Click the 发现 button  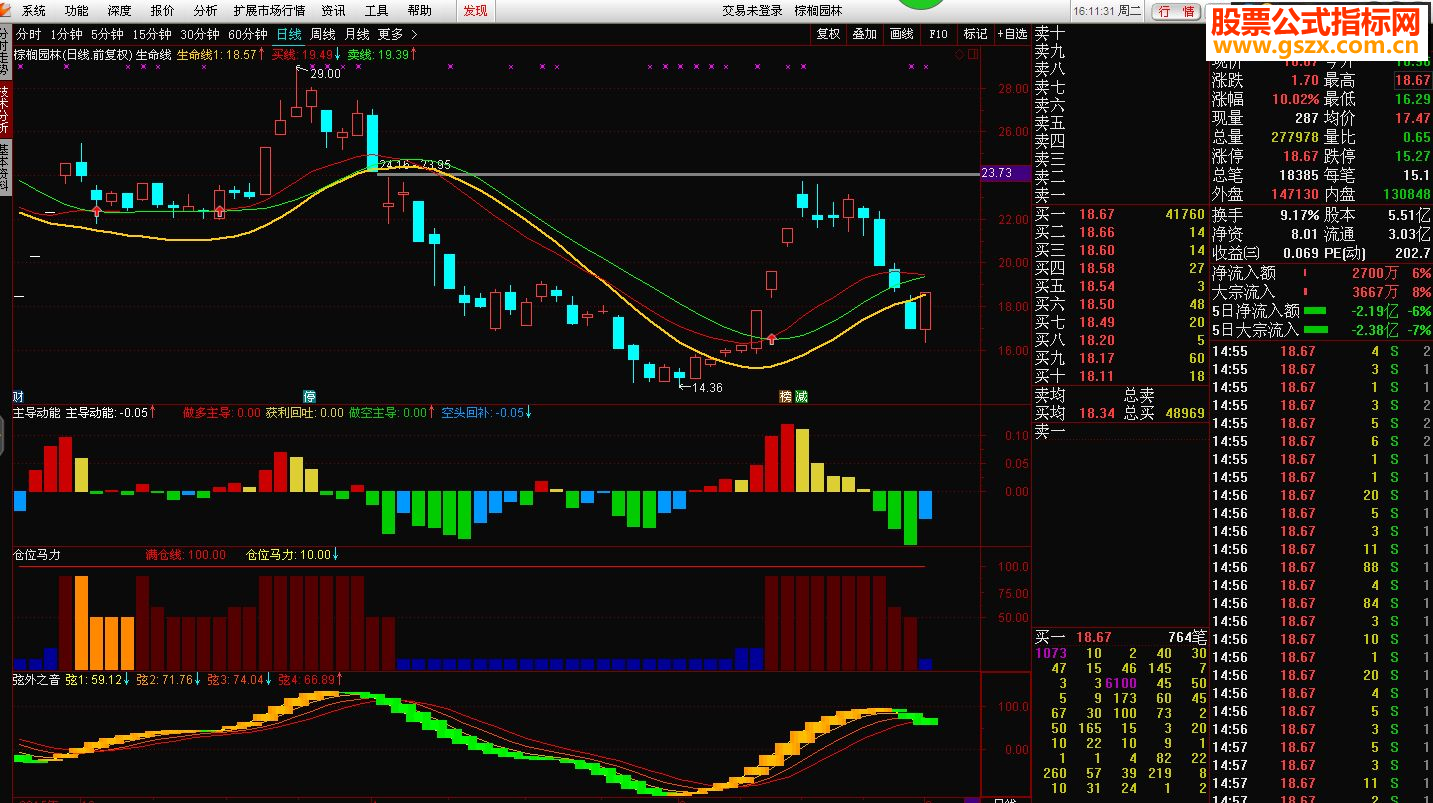coord(476,11)
